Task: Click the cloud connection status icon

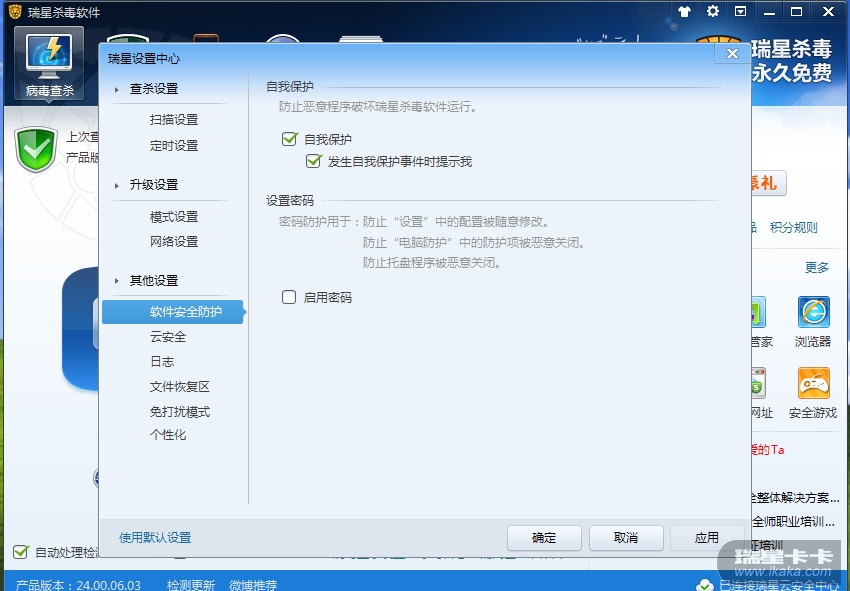Action: [x=705, y=585]
